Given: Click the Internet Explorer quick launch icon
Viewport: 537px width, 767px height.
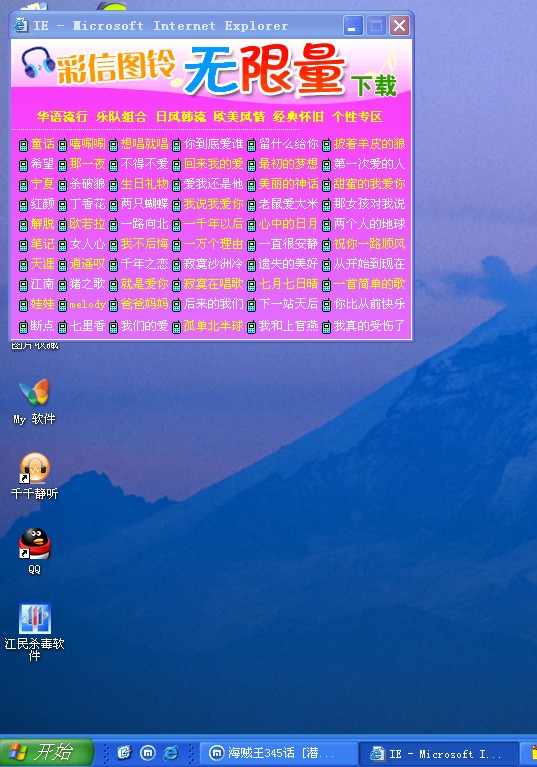Looking at the screenshot, I should coord(171,752).
